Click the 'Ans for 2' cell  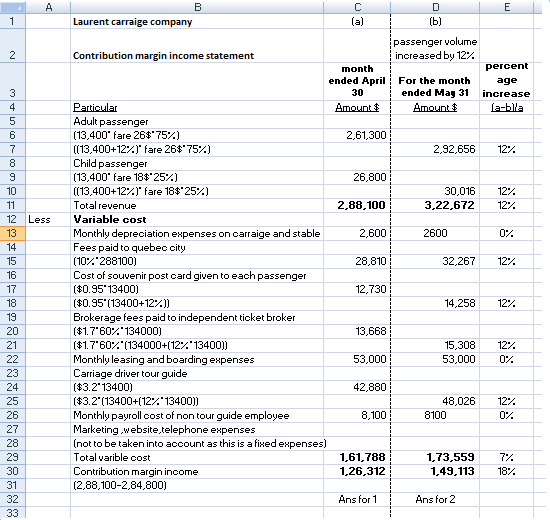click(x=435, y=499)
